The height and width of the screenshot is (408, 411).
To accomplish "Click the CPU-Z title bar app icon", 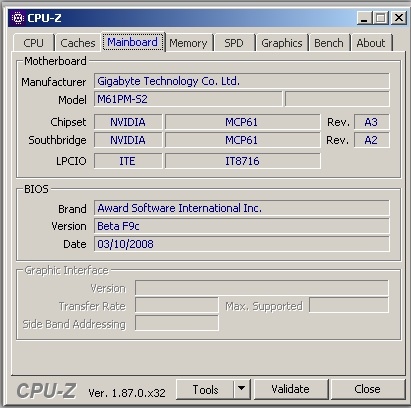I will (x=17, y=18).
